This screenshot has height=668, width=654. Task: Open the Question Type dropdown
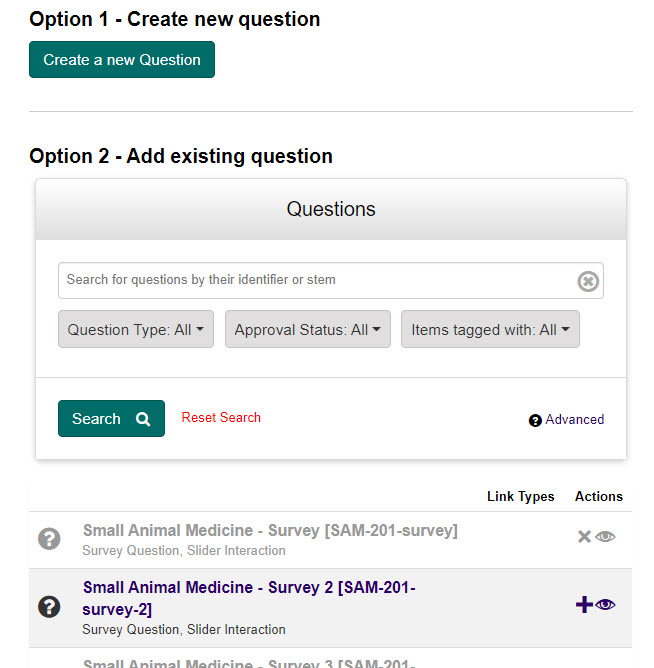135,330
